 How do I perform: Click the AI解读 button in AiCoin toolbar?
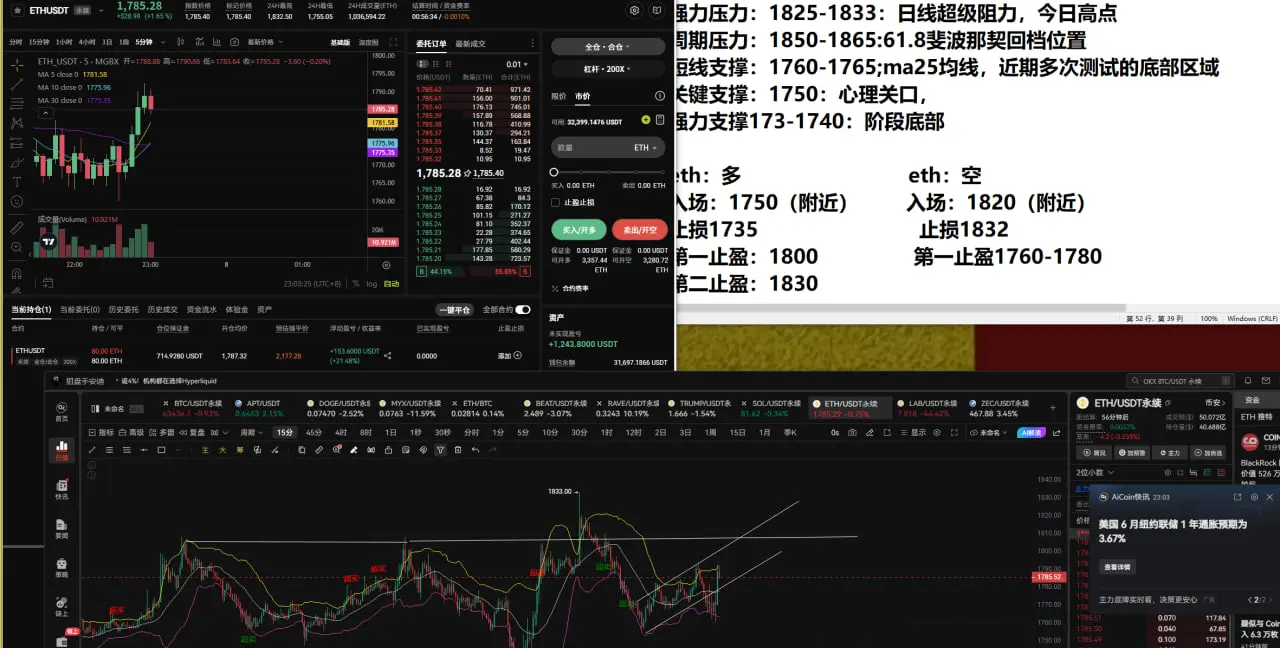pyautogui.click(x=1031, y=432)
